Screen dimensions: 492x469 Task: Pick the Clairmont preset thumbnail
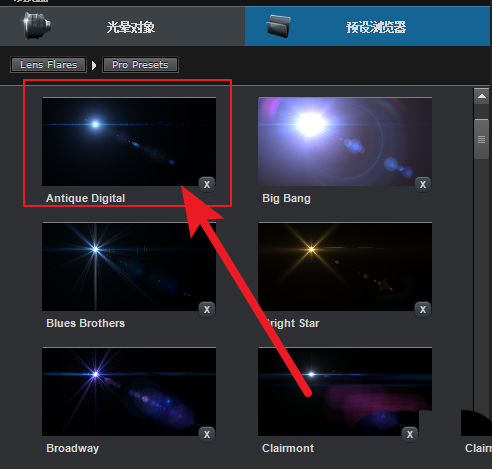(345, 392)
